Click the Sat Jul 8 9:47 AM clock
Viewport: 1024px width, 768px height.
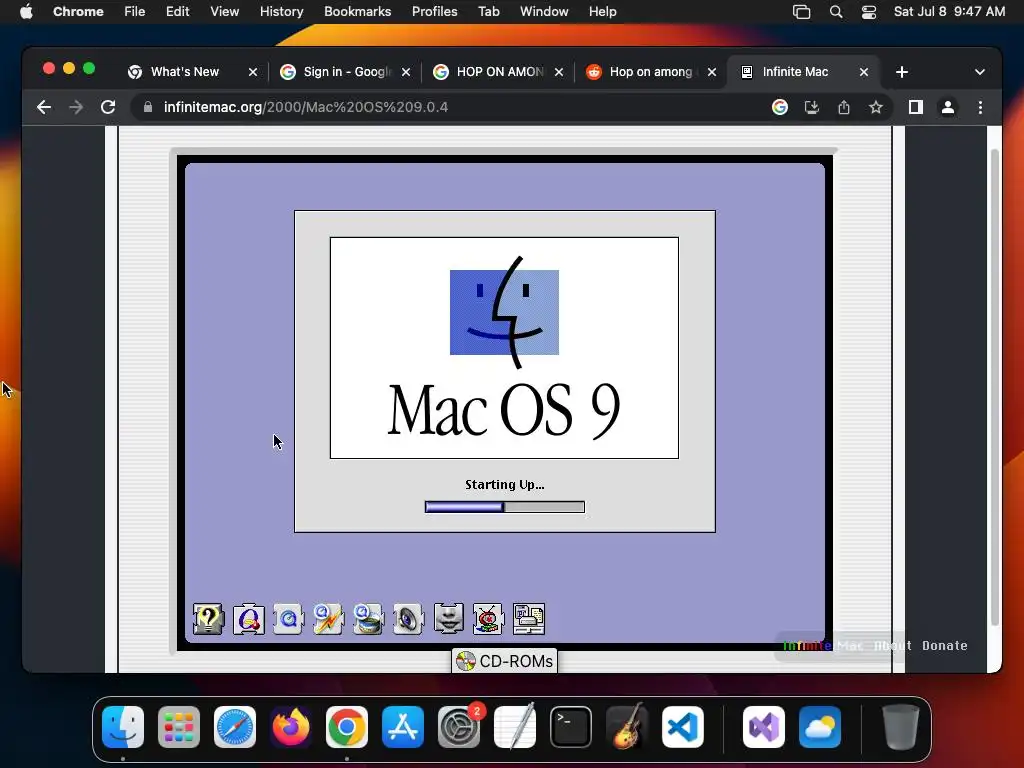click(x=949, y=12)
